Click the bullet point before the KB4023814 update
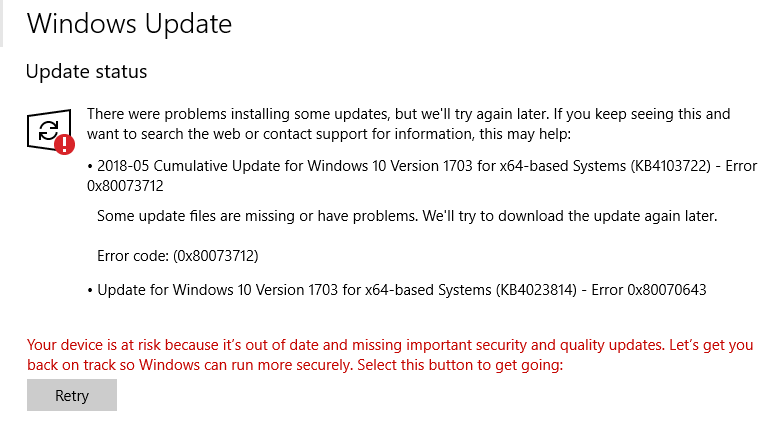780x424 pixels. [90, 291]
